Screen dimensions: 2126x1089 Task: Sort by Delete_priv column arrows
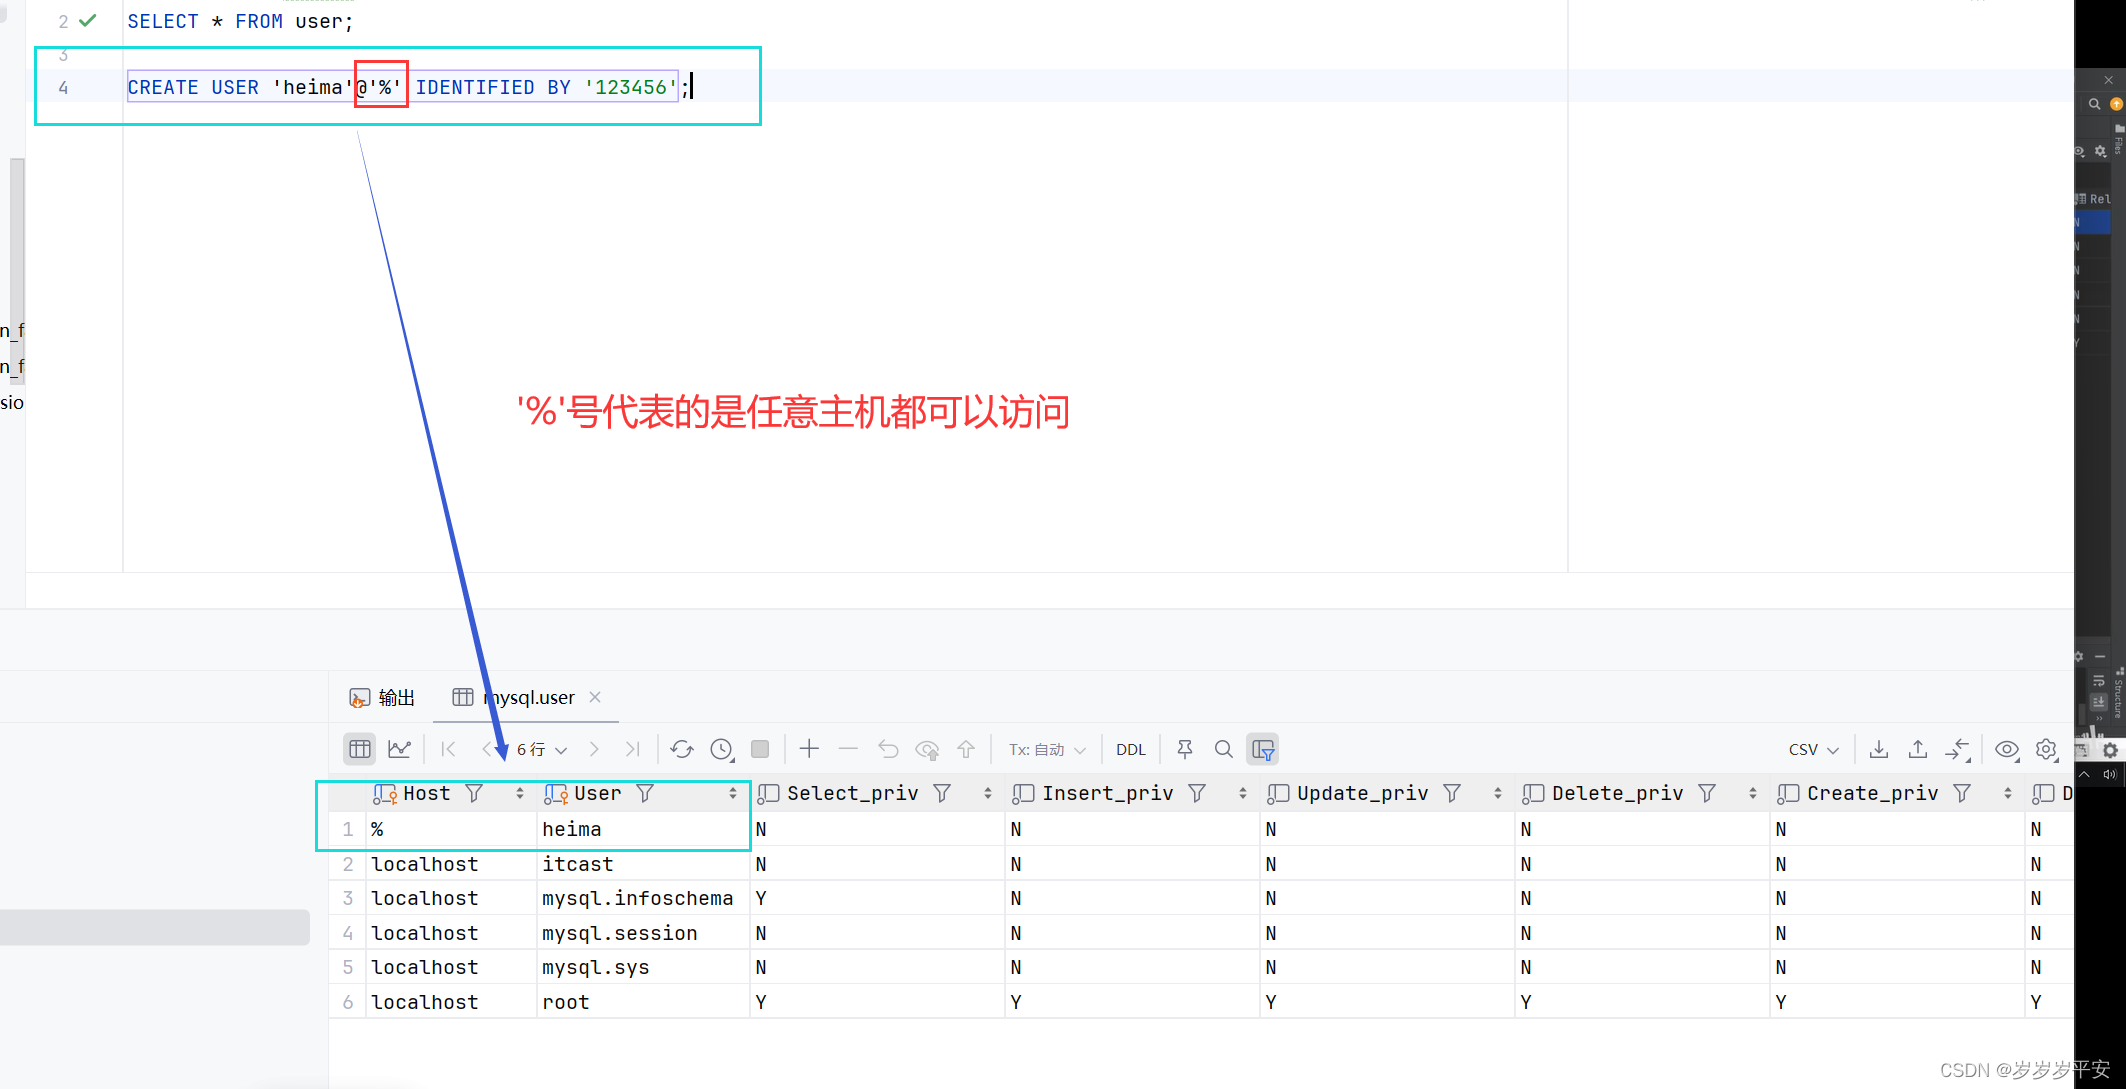1753,793
